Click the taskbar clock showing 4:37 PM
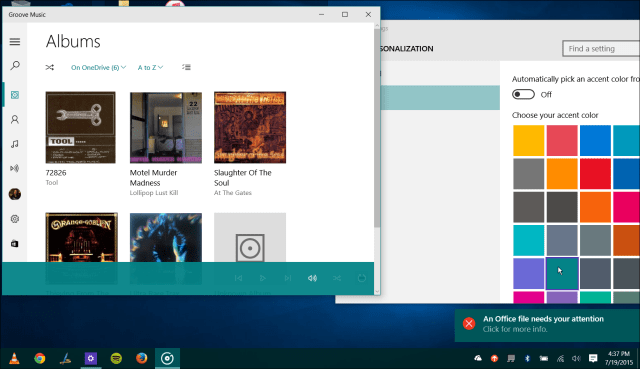Image resolution: width=640 pixels, height=369 pixels. (x=619, y=358)
